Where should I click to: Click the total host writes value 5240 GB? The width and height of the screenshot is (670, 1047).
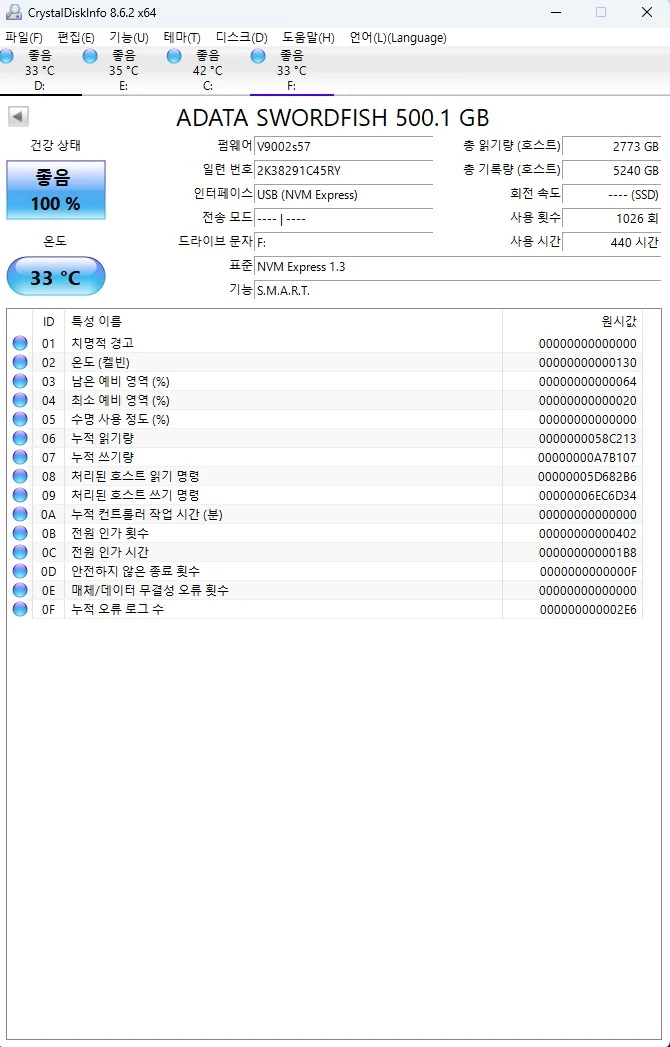612,170
